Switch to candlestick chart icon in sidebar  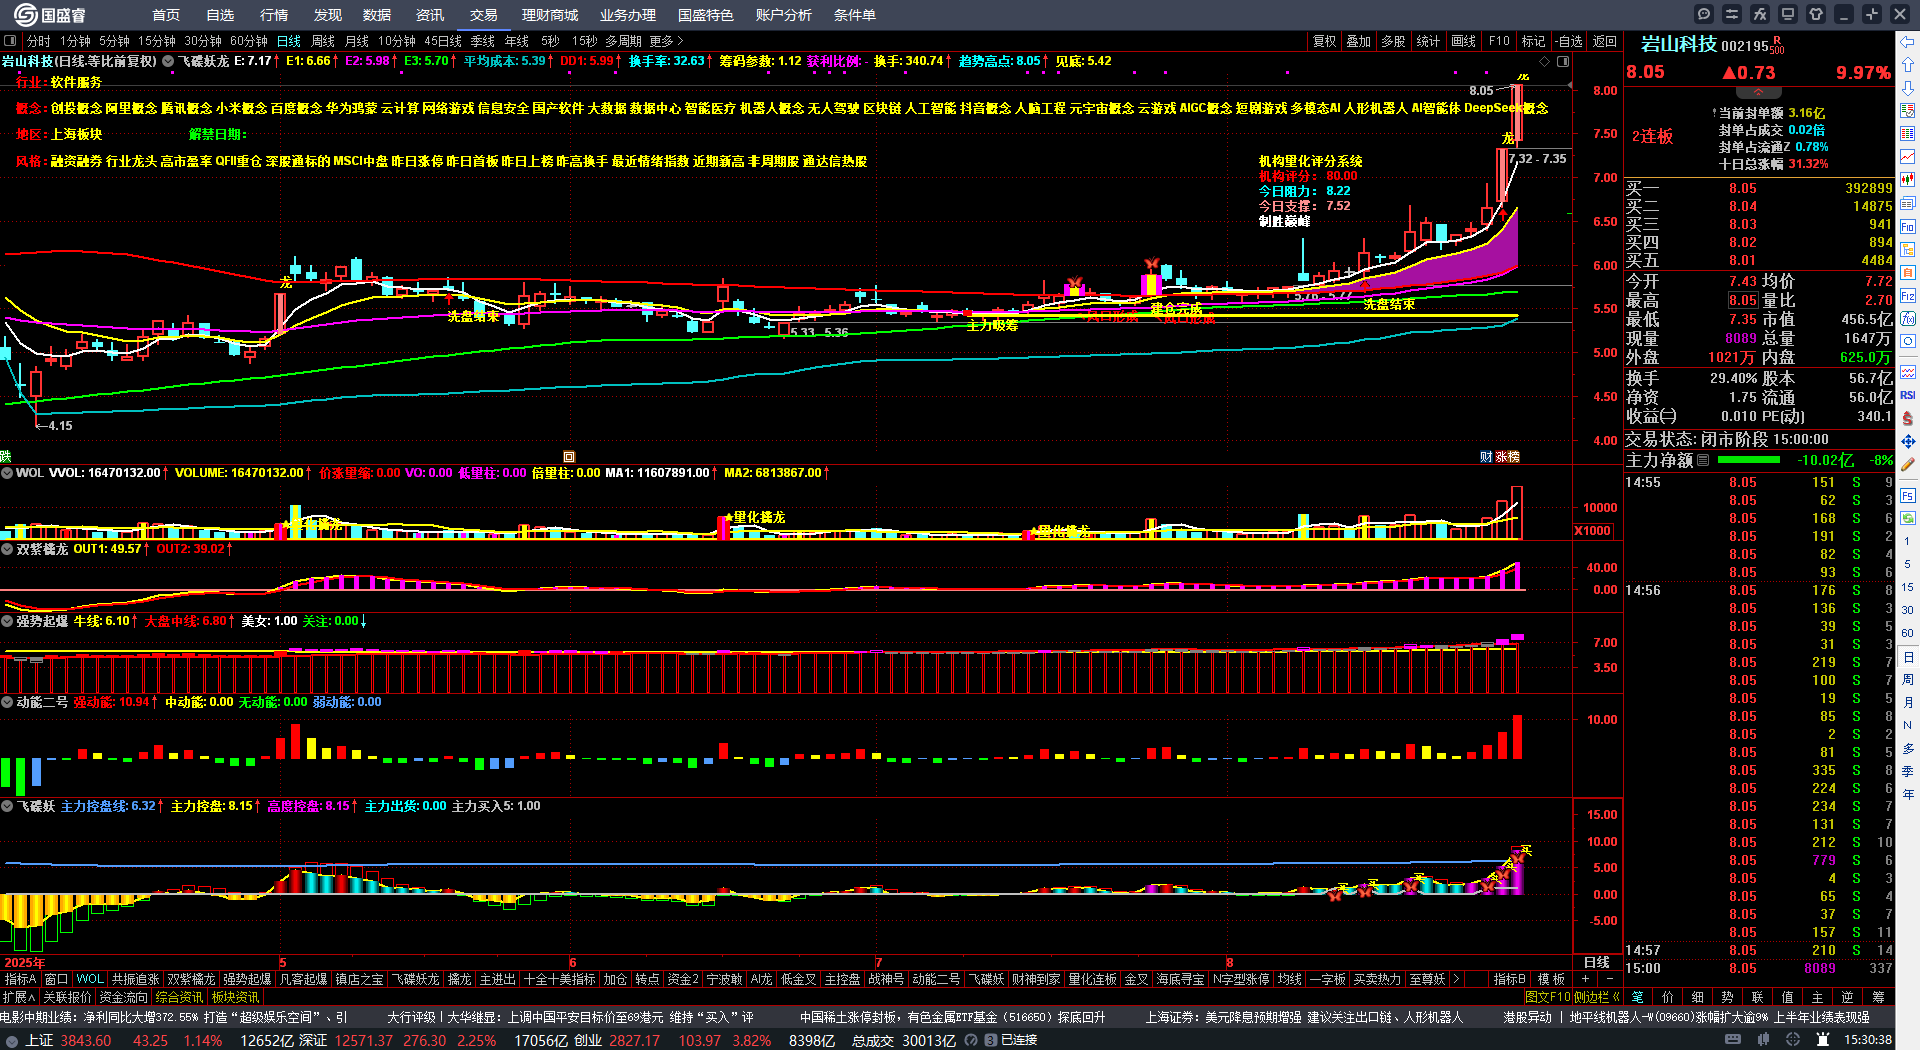pyautogui.click(x=1908, y=180)
